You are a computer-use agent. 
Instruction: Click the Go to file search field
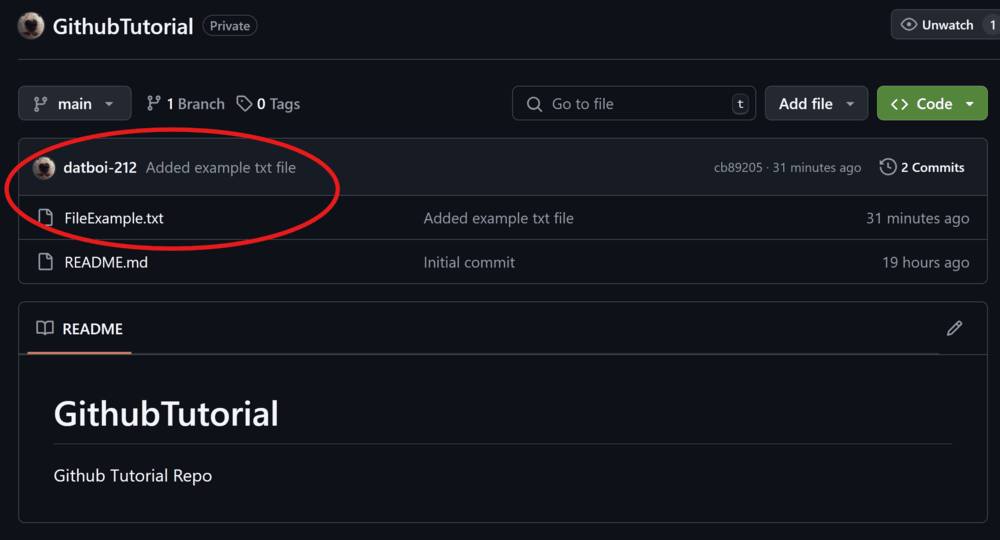(x=633, y=103)
